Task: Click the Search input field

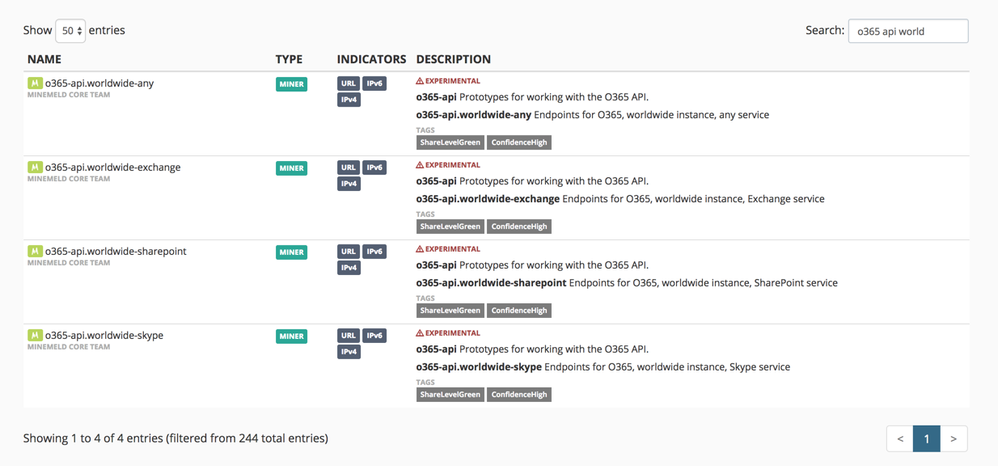Action: coord(907,31)
